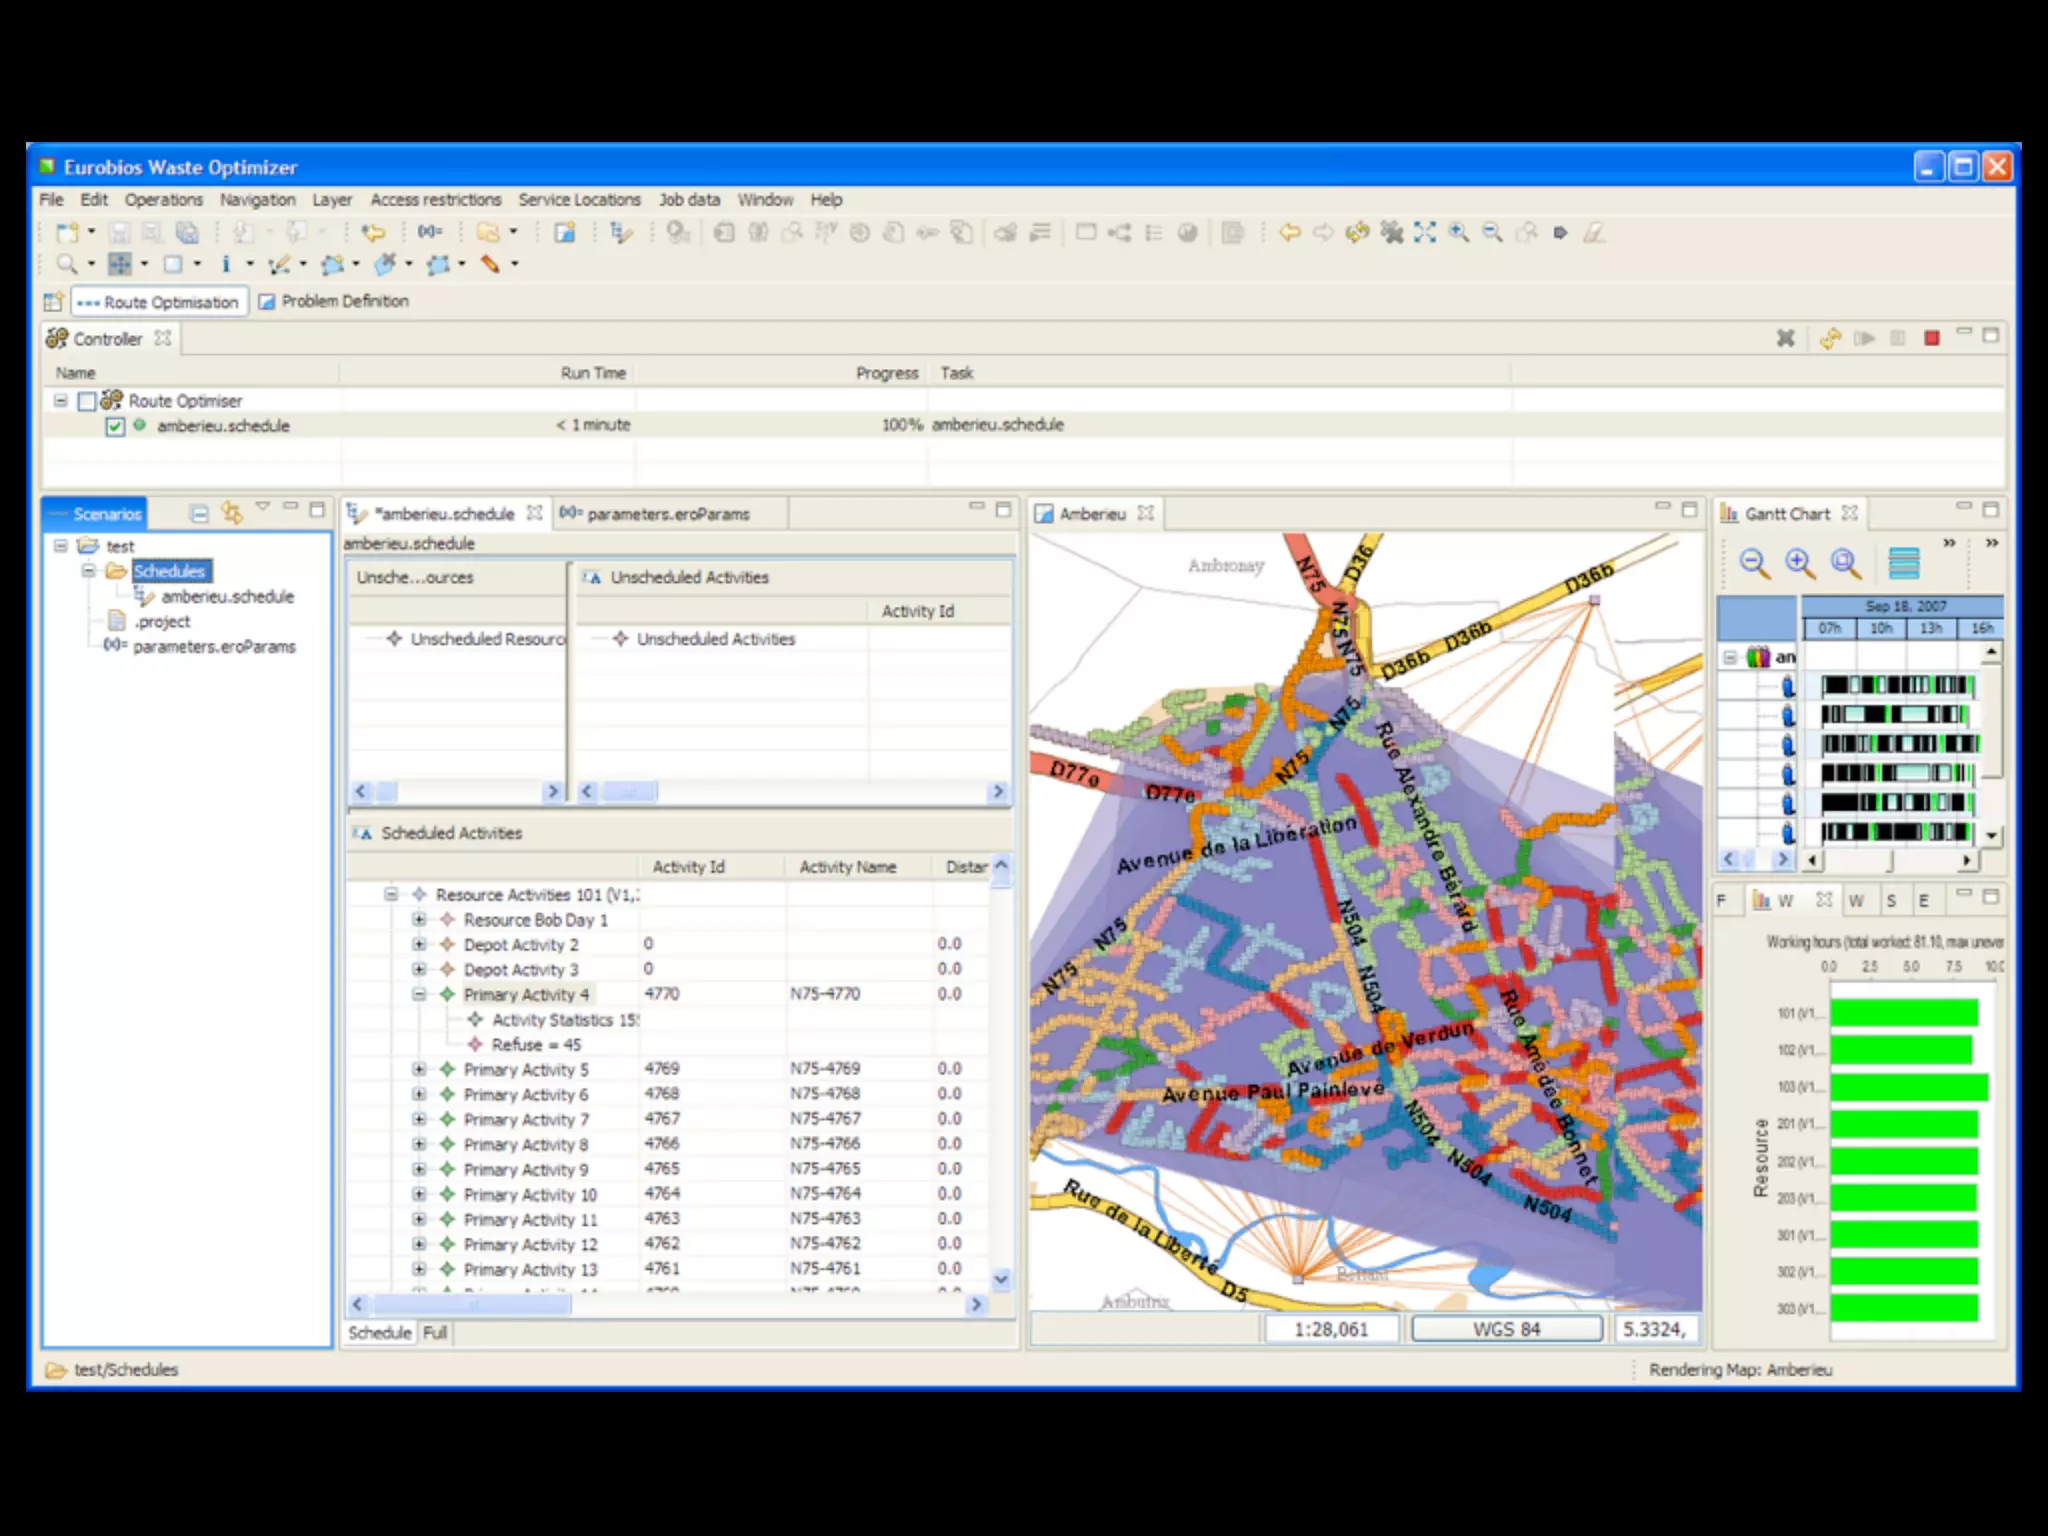The width and height of the screenshot is (2048, 1536).
Task: Click map zoom-in magnifier in main toolbar
Action: pos(1459,233)
